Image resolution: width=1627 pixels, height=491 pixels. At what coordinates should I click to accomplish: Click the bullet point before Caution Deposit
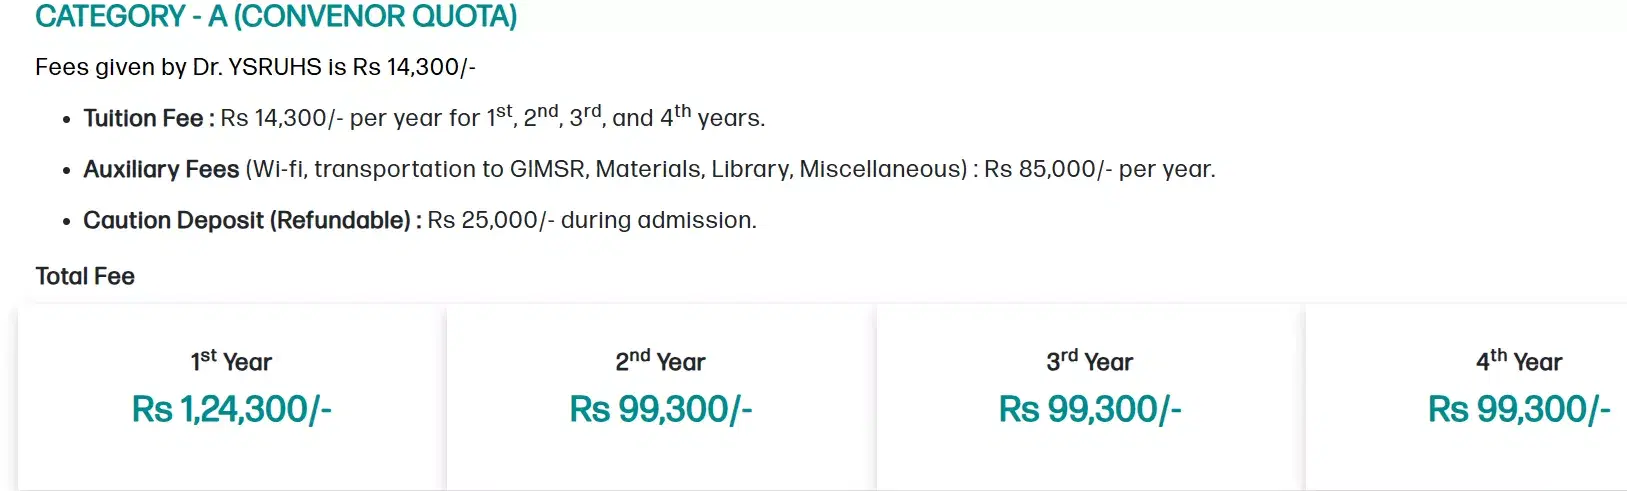[66, 222]
